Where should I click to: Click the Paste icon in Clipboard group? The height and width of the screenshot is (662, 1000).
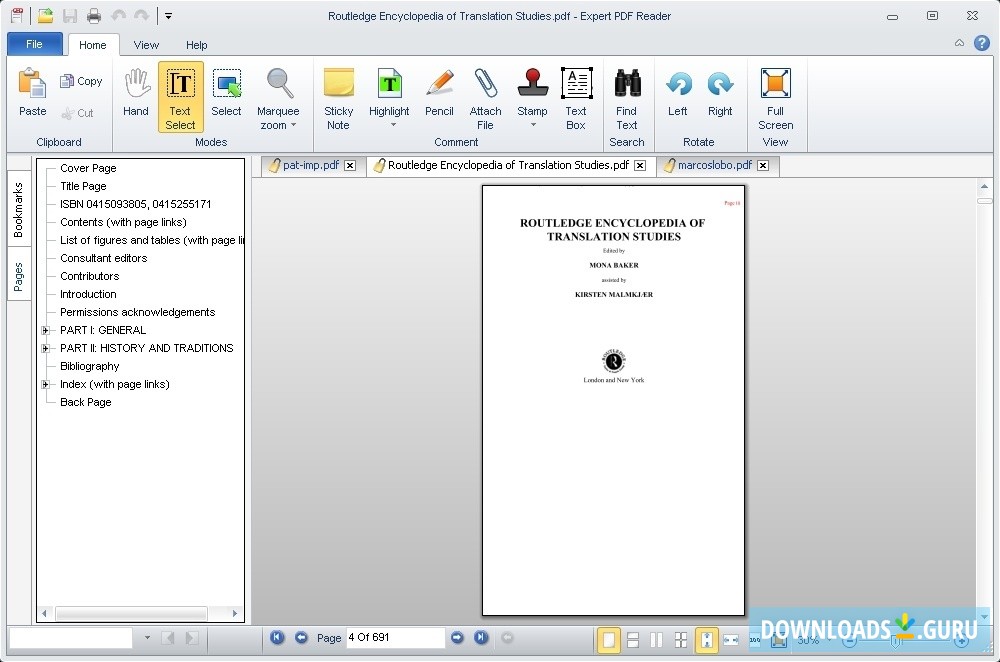[x=32, y=92]
